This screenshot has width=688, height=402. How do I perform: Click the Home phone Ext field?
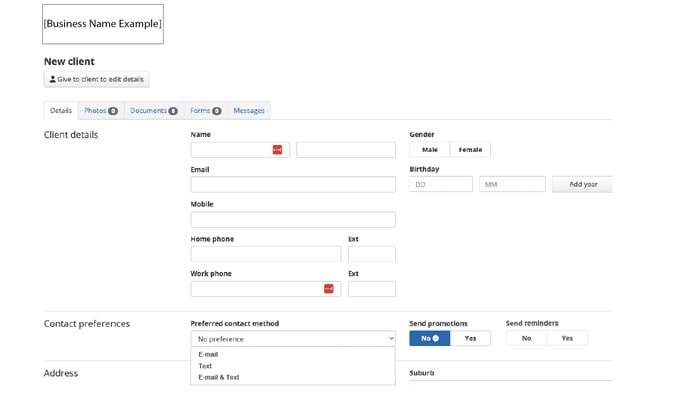click(372, 254)
